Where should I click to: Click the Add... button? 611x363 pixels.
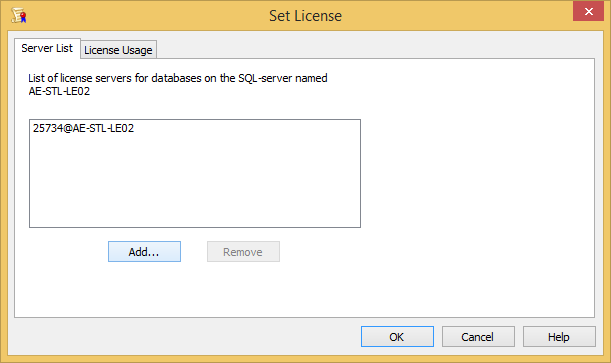[144, 252]
